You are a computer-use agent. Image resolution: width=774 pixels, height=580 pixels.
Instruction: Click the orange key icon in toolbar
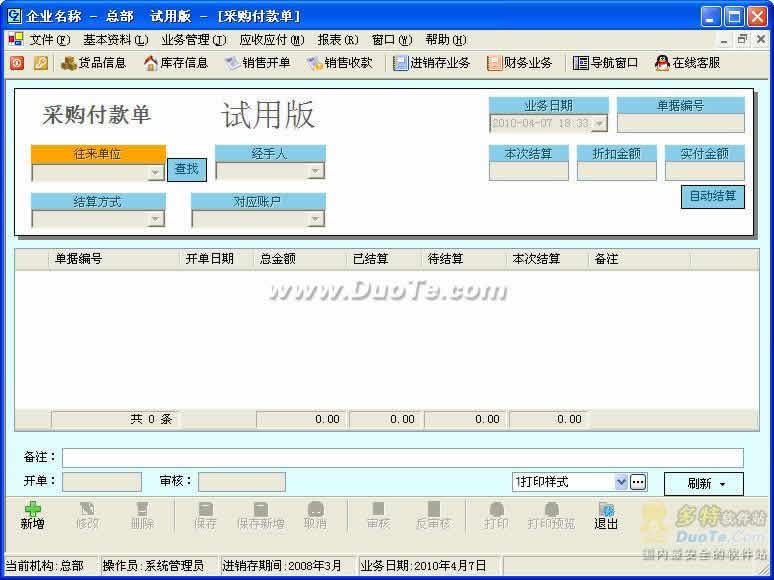[41, 63]
